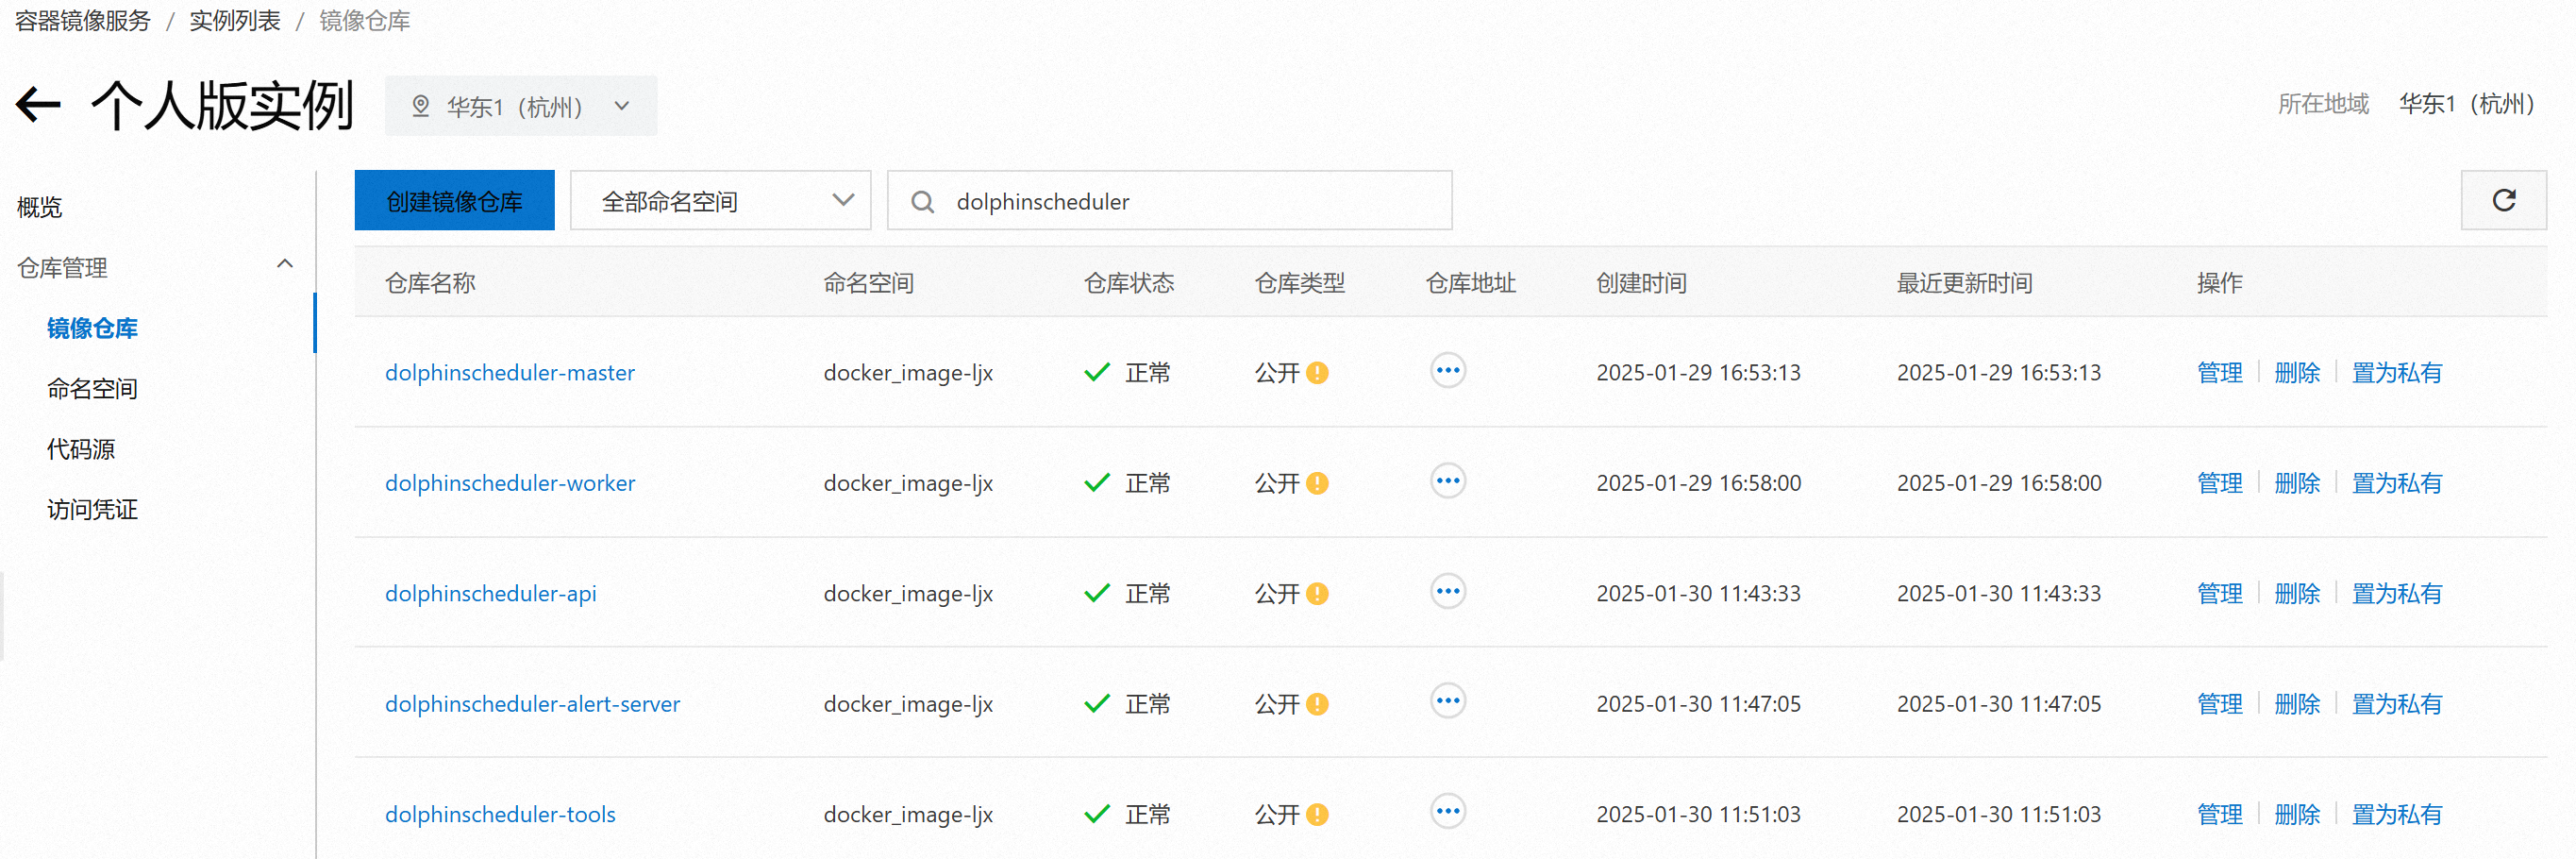
Task: Click 实例列表 breadcrumb
Action: [x=235, y=20]
